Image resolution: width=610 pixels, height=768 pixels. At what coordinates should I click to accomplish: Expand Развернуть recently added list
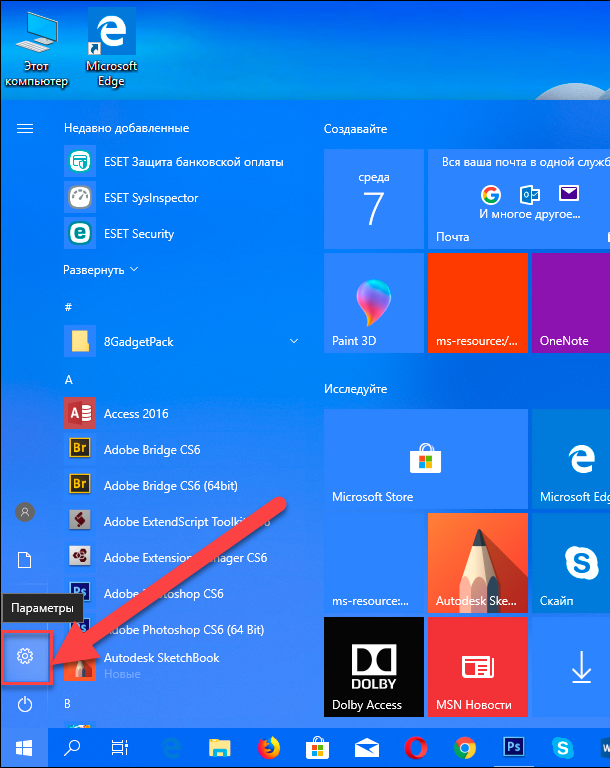[x=101, y=270]
